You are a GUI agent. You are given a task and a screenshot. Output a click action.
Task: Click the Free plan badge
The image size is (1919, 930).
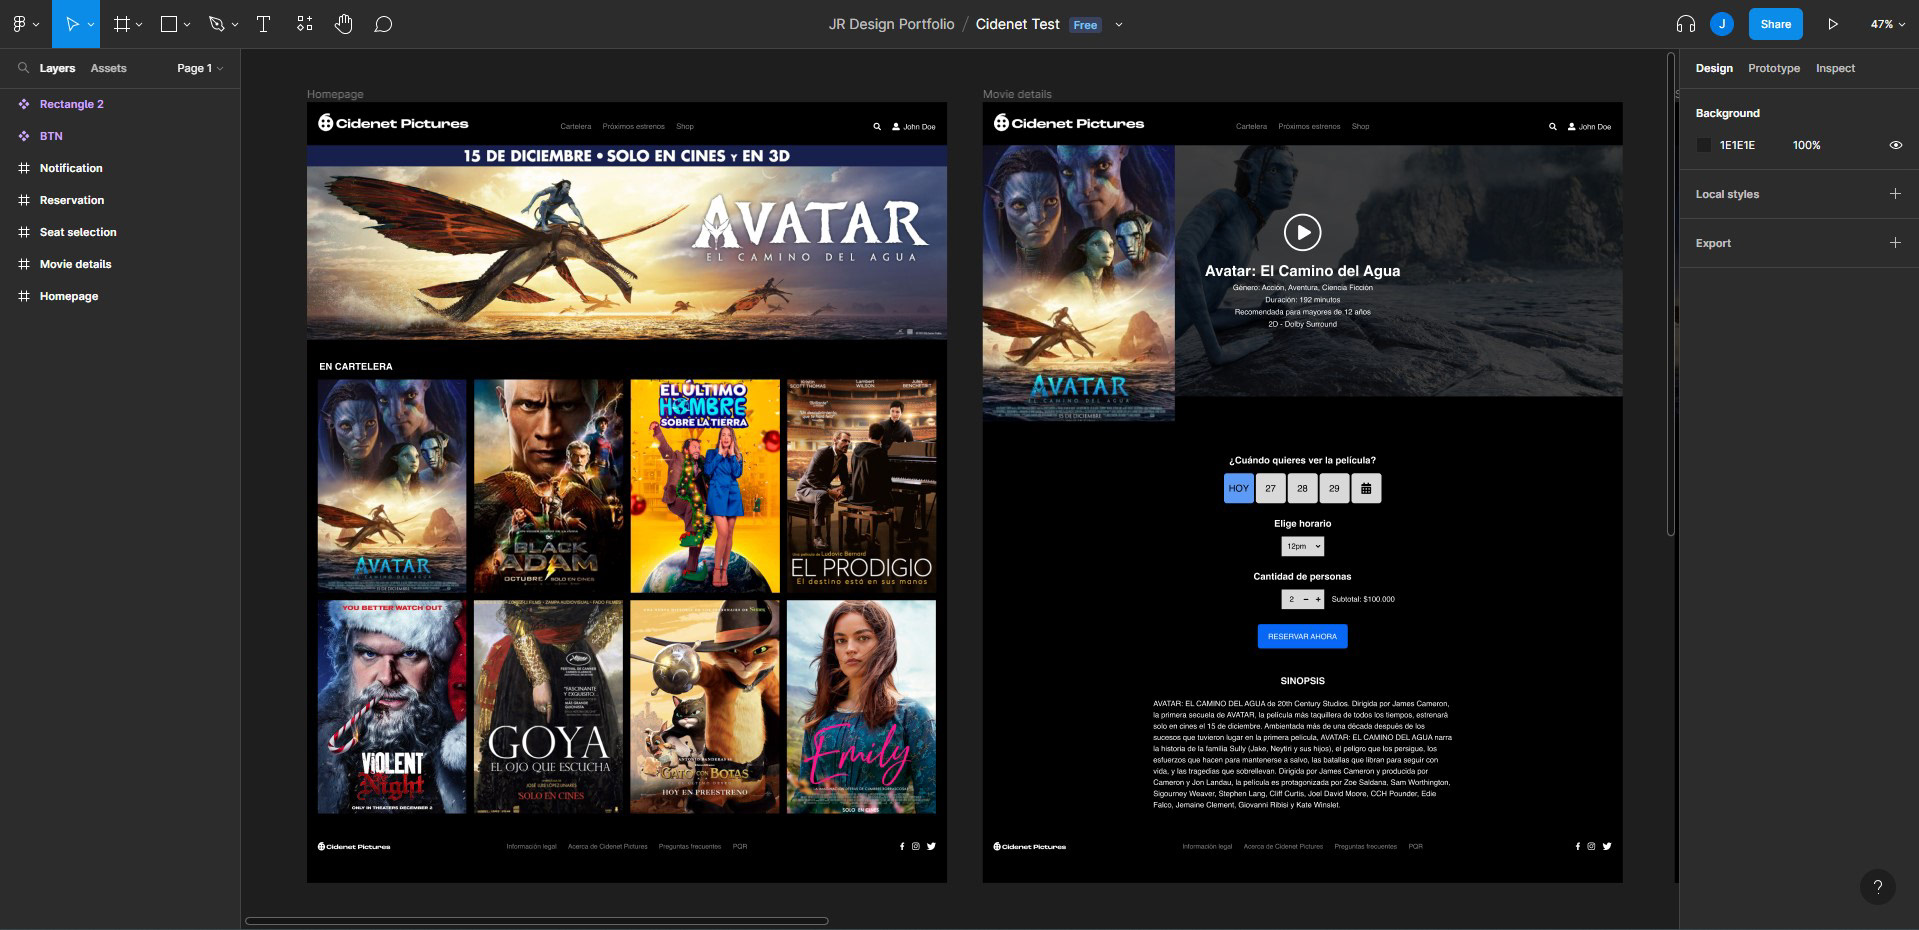[x=1085, y=25]
